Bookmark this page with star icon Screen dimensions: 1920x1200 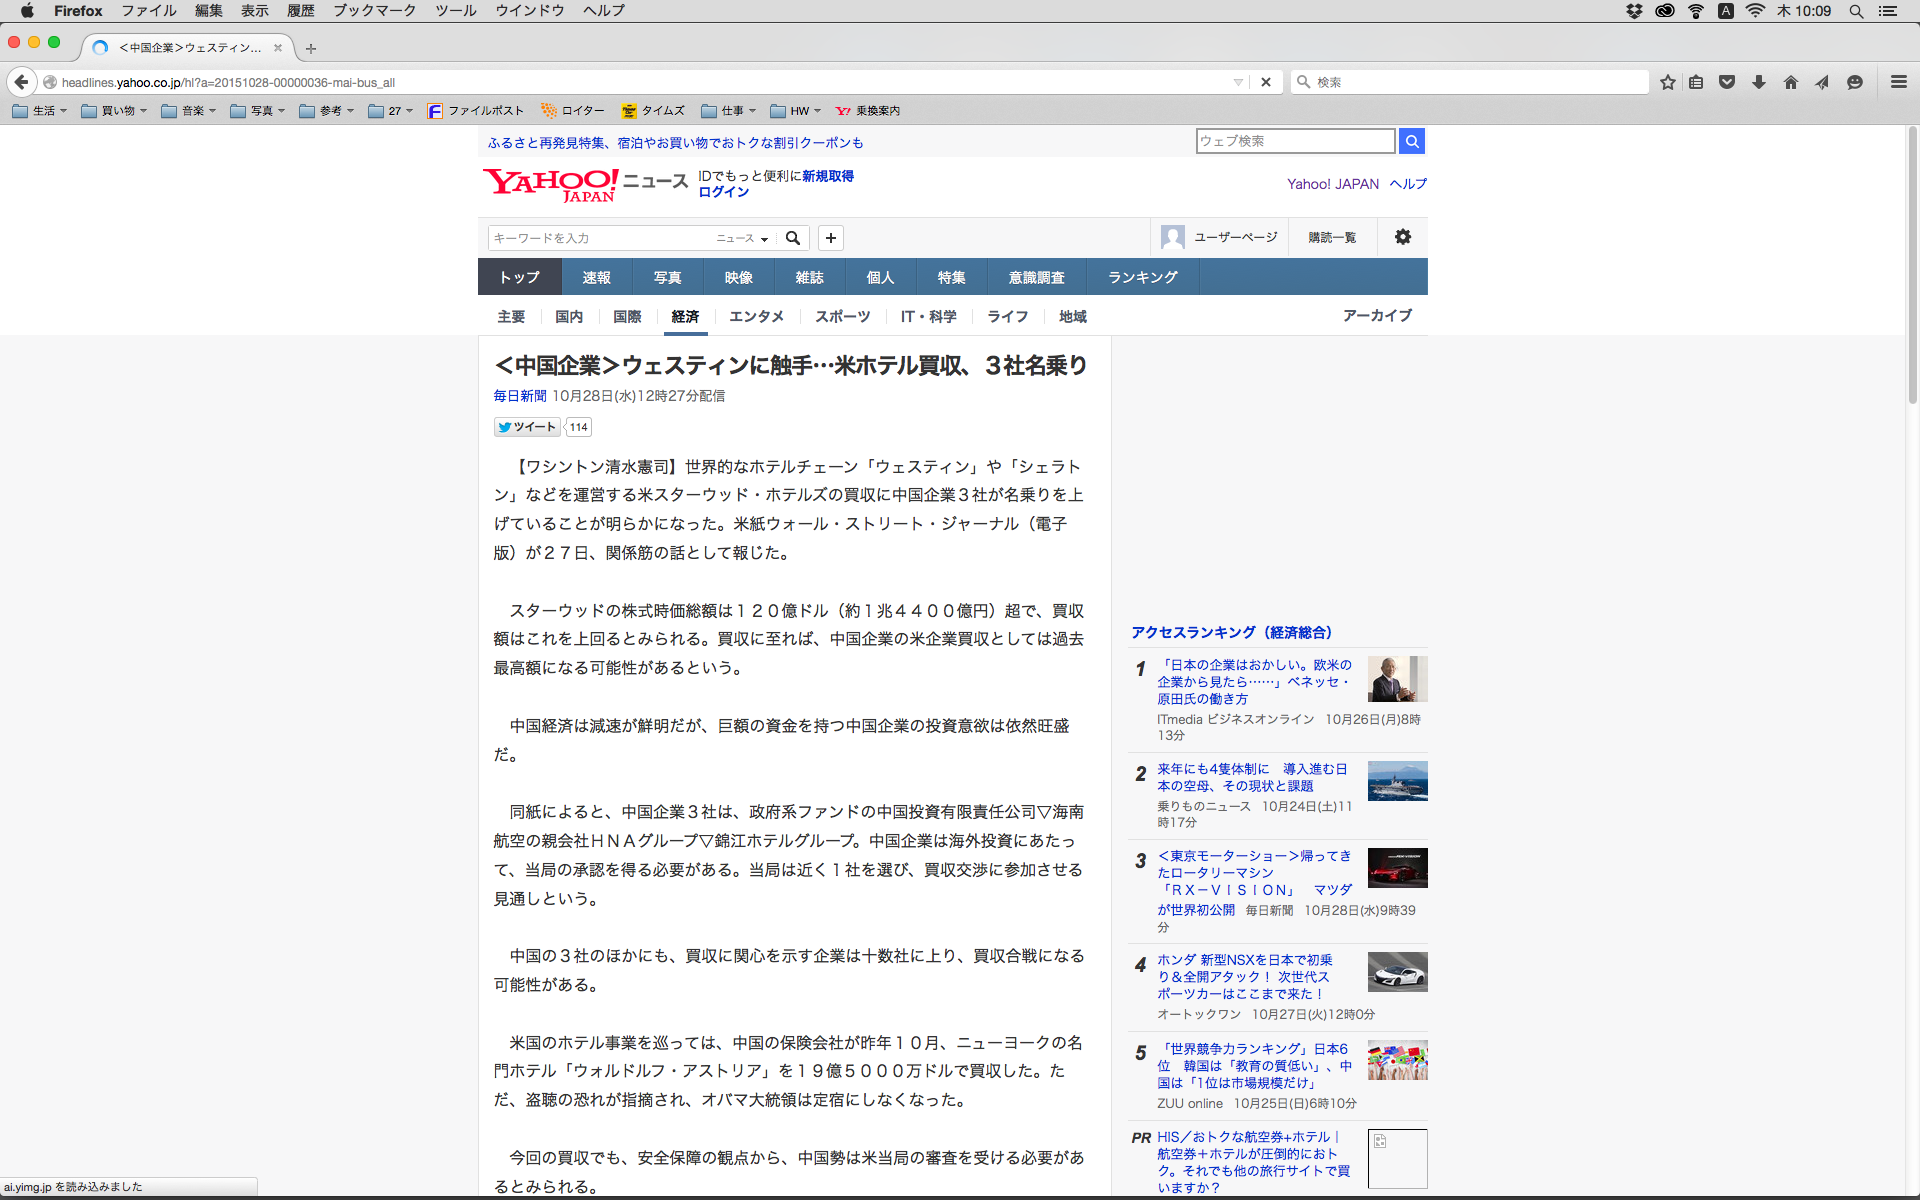click(x=1667, y=82)
